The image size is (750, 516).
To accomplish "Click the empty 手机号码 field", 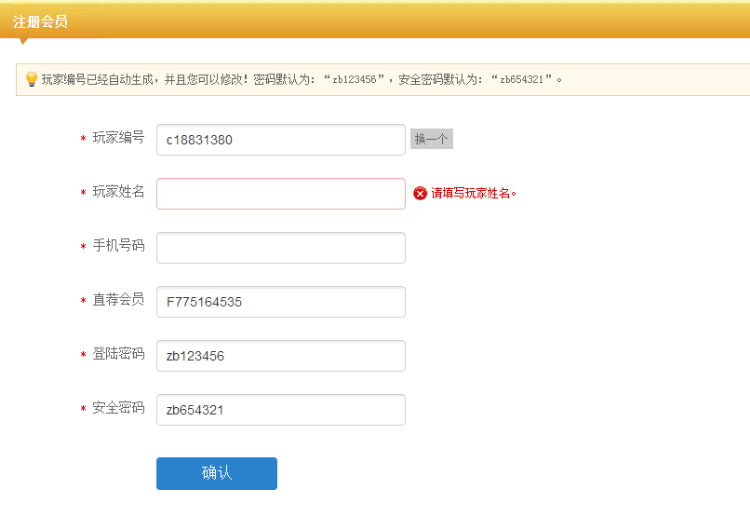I will (x=281, y=248).
